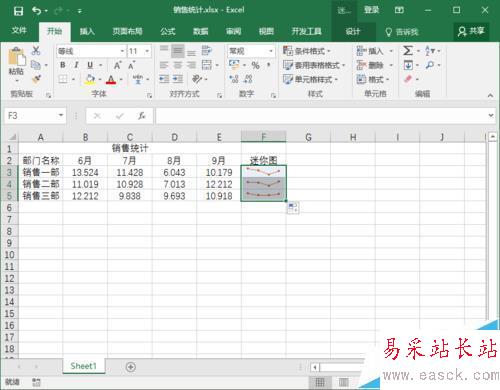This screenshot has width=500, height=390.
Task: Click the AutoSum sigma icon
Action: [408, 51]
